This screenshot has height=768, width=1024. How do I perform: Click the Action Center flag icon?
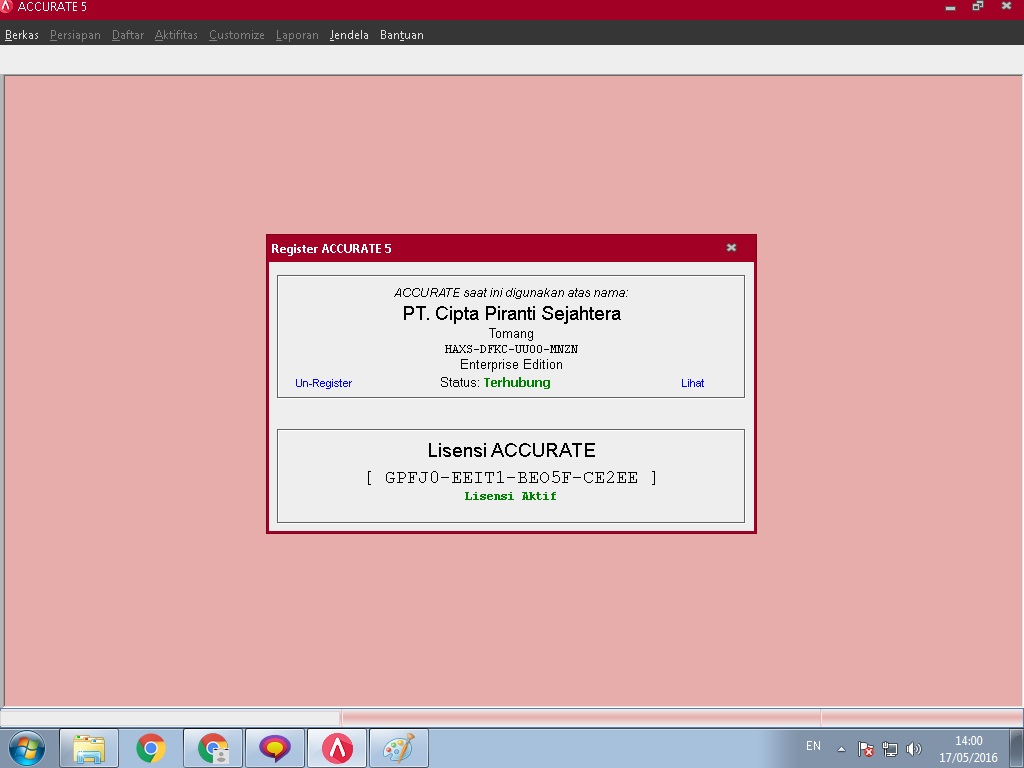point(867,749)
